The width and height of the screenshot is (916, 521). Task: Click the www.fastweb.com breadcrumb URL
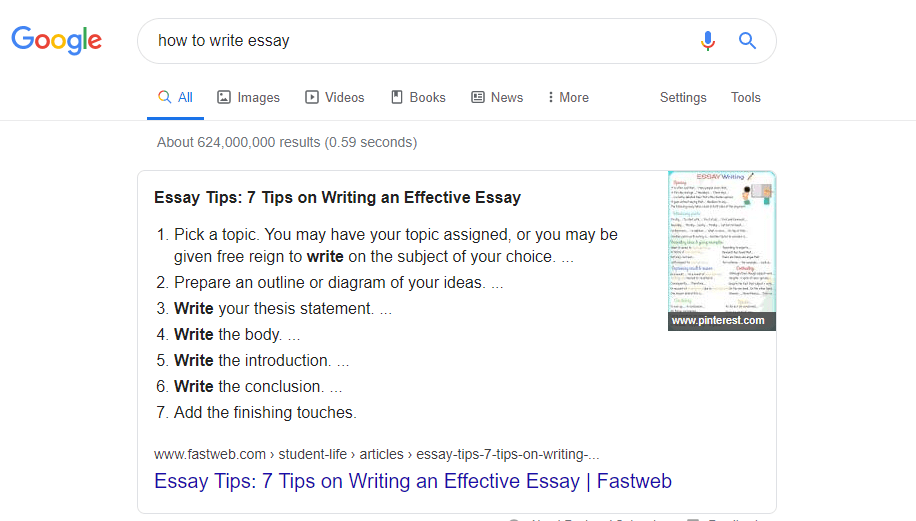coord(377,454)
